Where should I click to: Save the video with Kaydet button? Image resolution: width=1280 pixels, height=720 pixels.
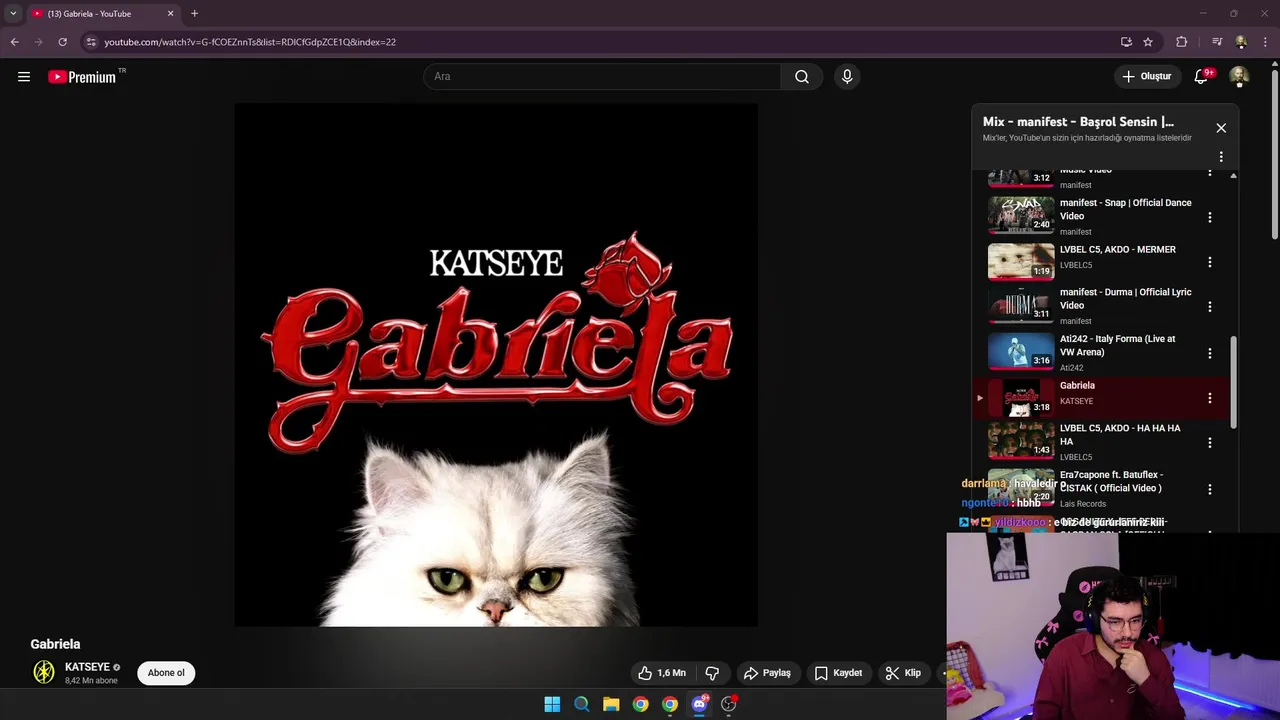[838, 673]
